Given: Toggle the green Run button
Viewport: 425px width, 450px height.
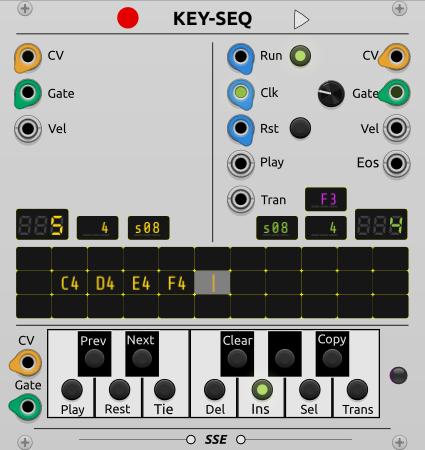Looking at the screenshot, I should point(300,56).
